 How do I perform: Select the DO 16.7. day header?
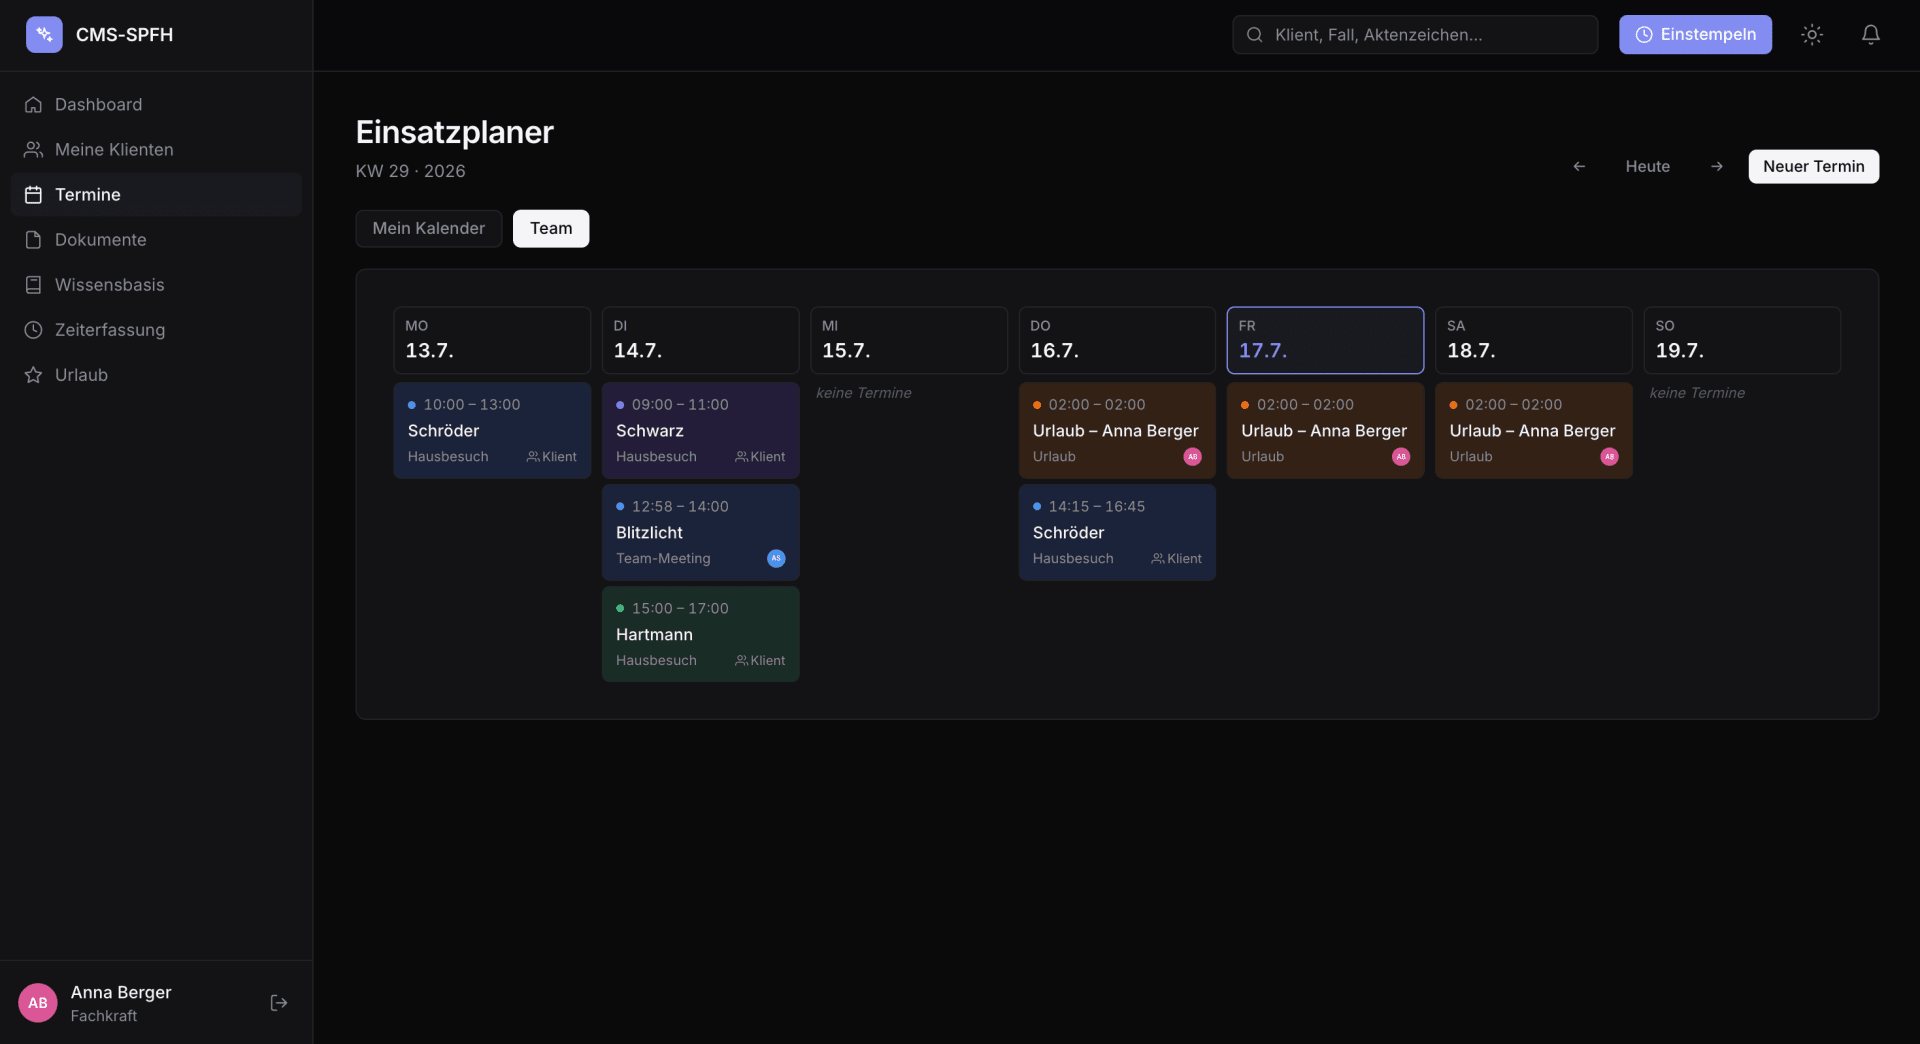pos(1117,340)
